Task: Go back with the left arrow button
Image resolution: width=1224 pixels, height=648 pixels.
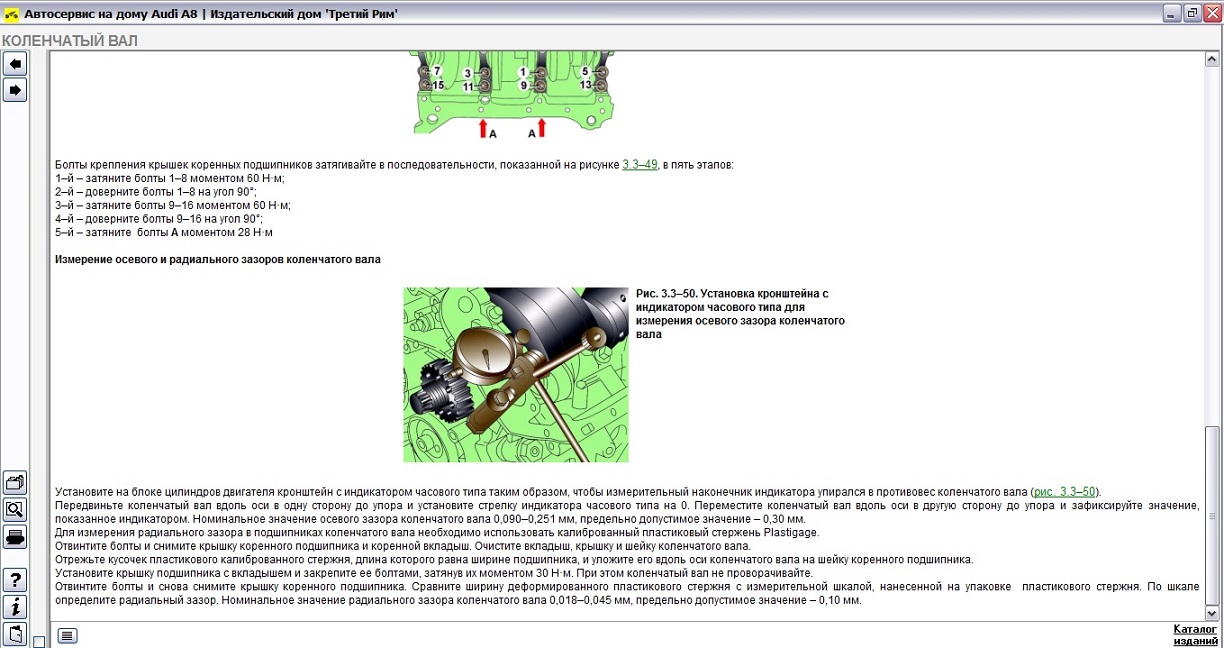Action: point(15,65)
